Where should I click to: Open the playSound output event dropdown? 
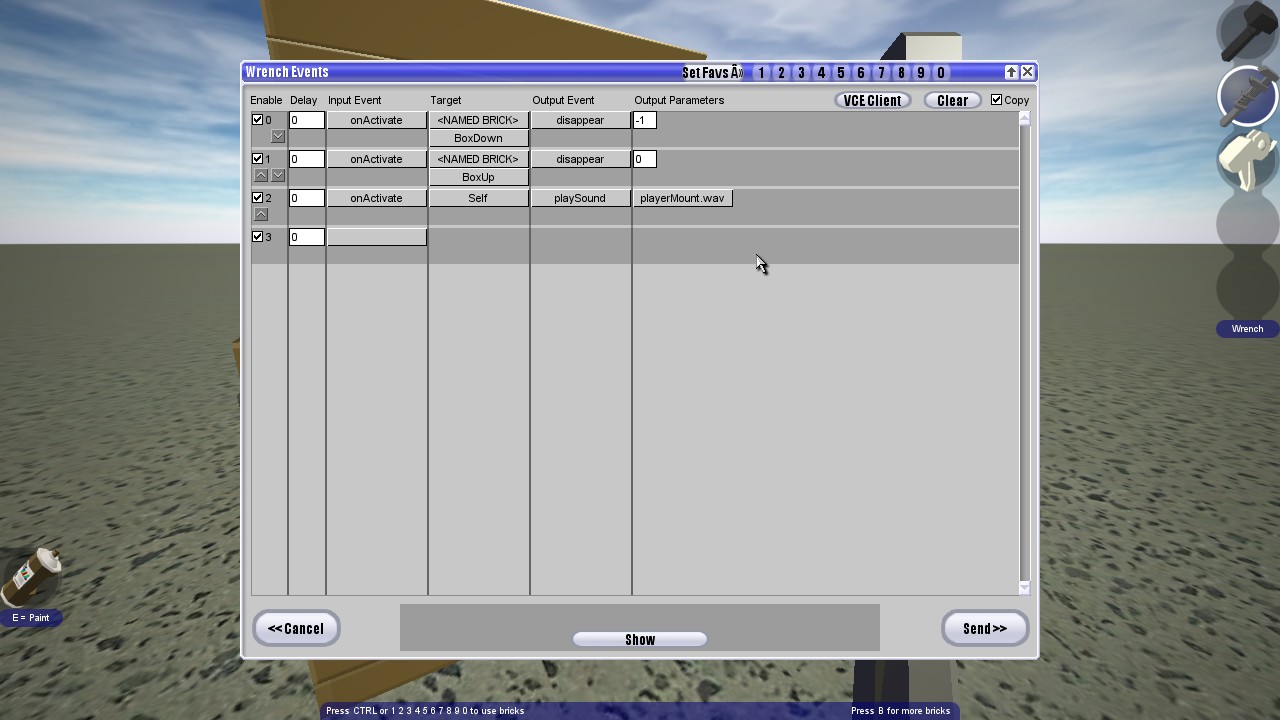click(580, 198)
